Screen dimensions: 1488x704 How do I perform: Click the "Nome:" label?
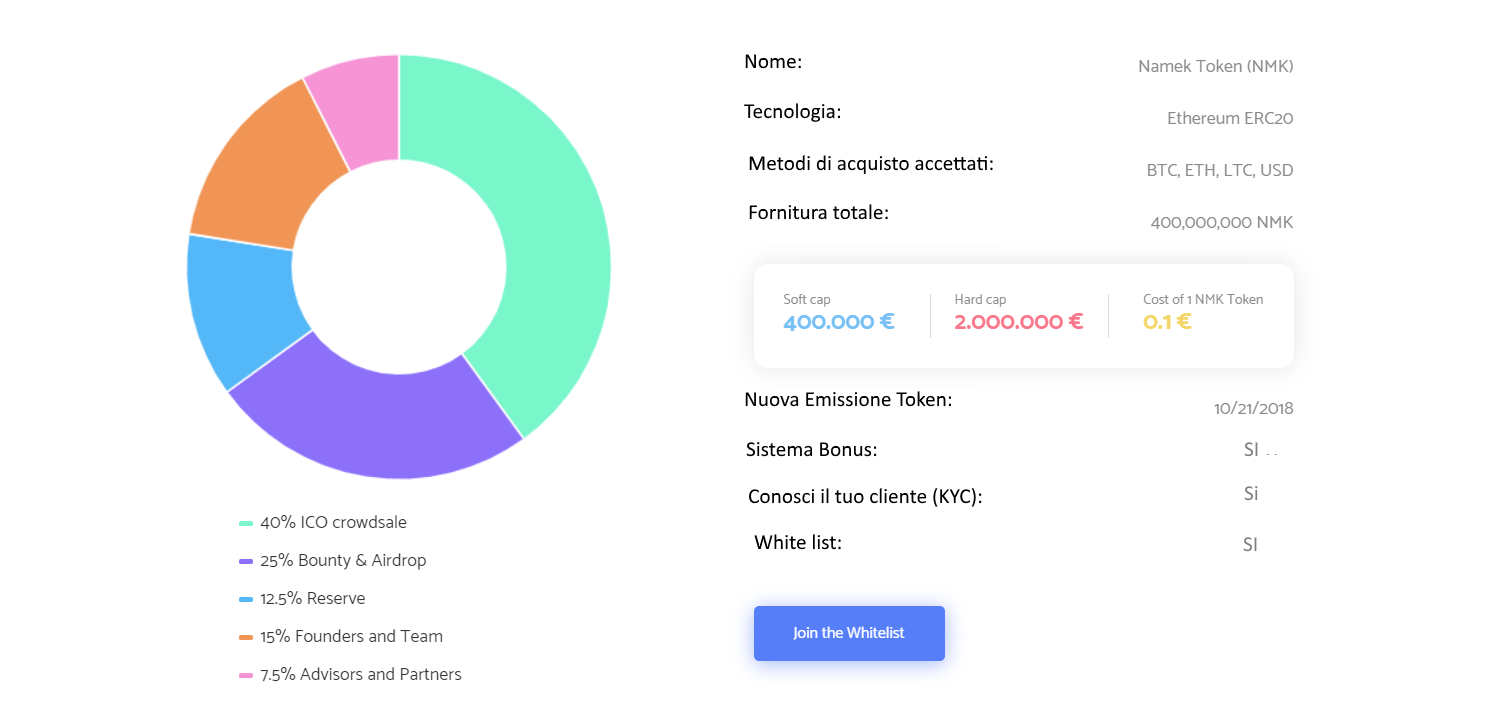point(773,62)
